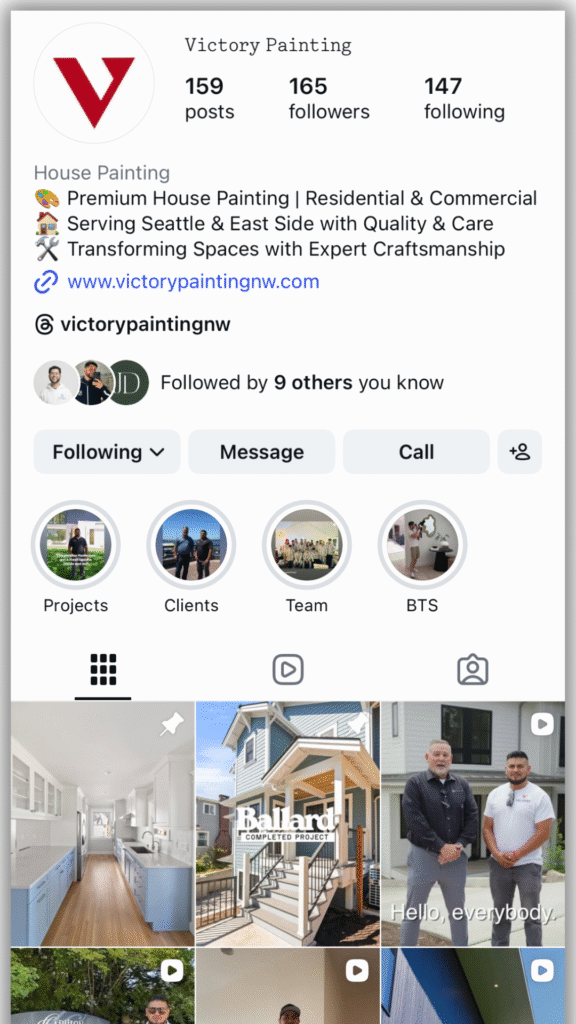Open the tagged photos tab

[473, 669]
